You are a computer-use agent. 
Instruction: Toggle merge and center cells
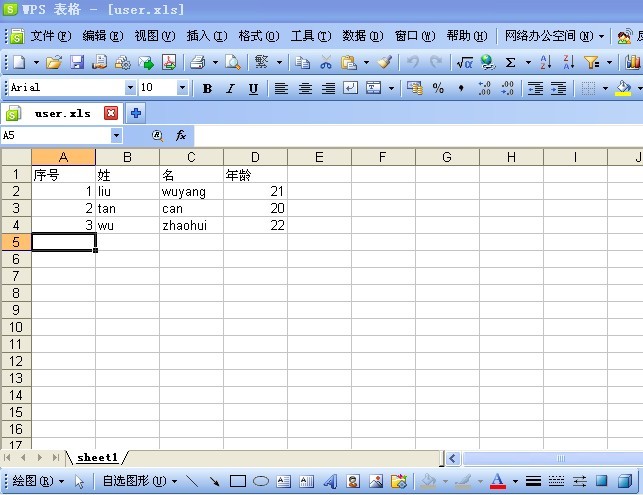[374, 88]
